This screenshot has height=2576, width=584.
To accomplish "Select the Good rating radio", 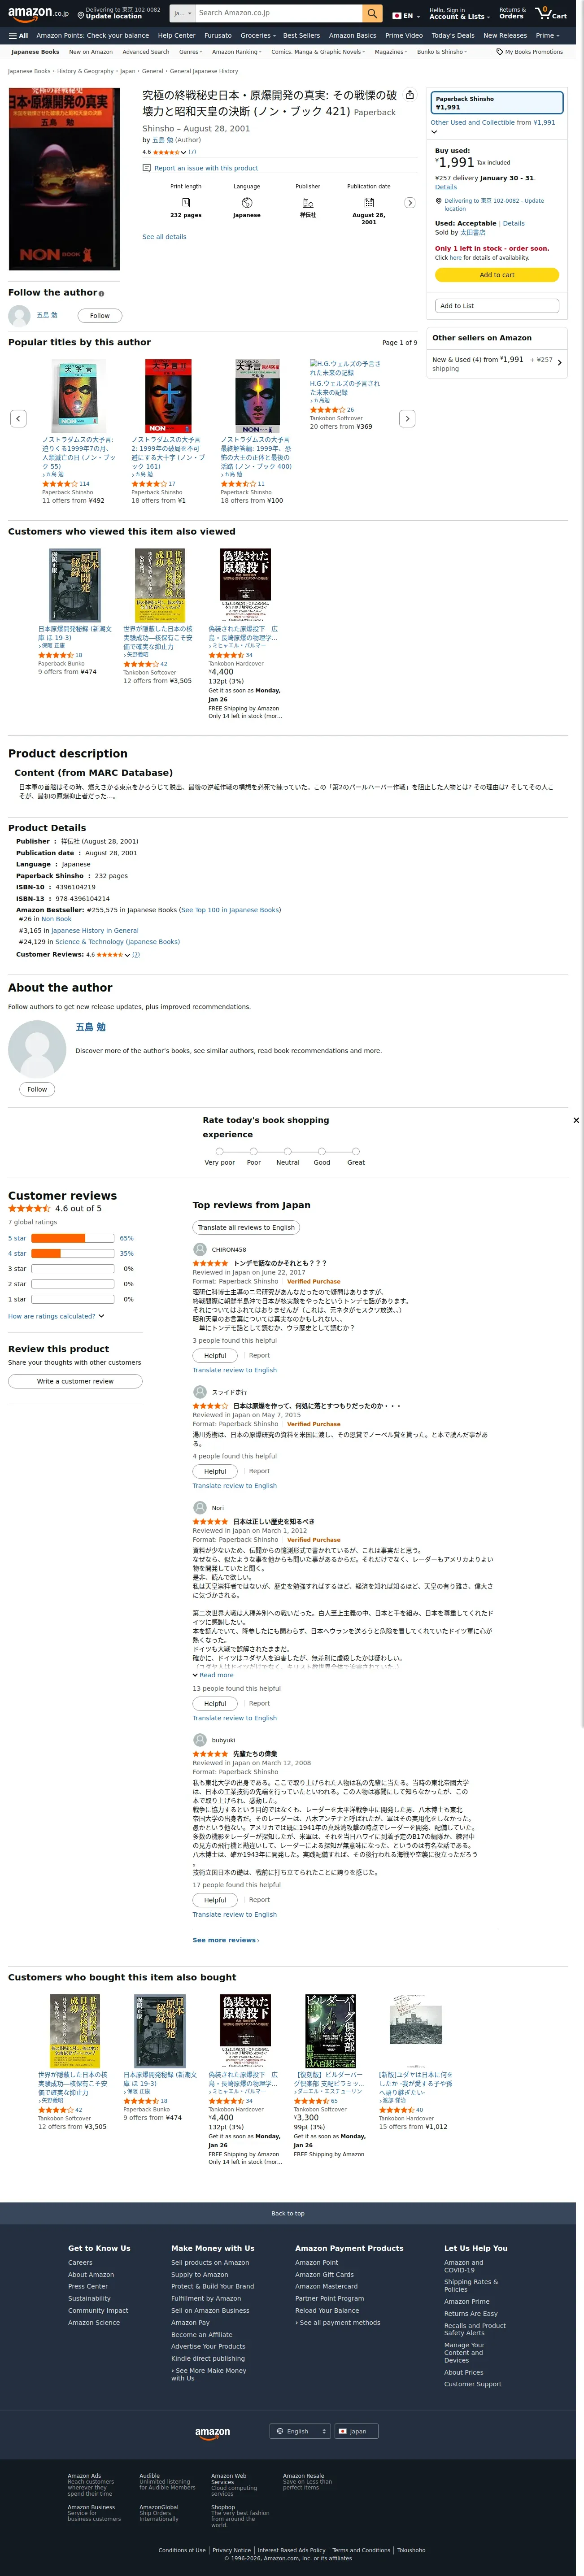I will (322, 1151).
